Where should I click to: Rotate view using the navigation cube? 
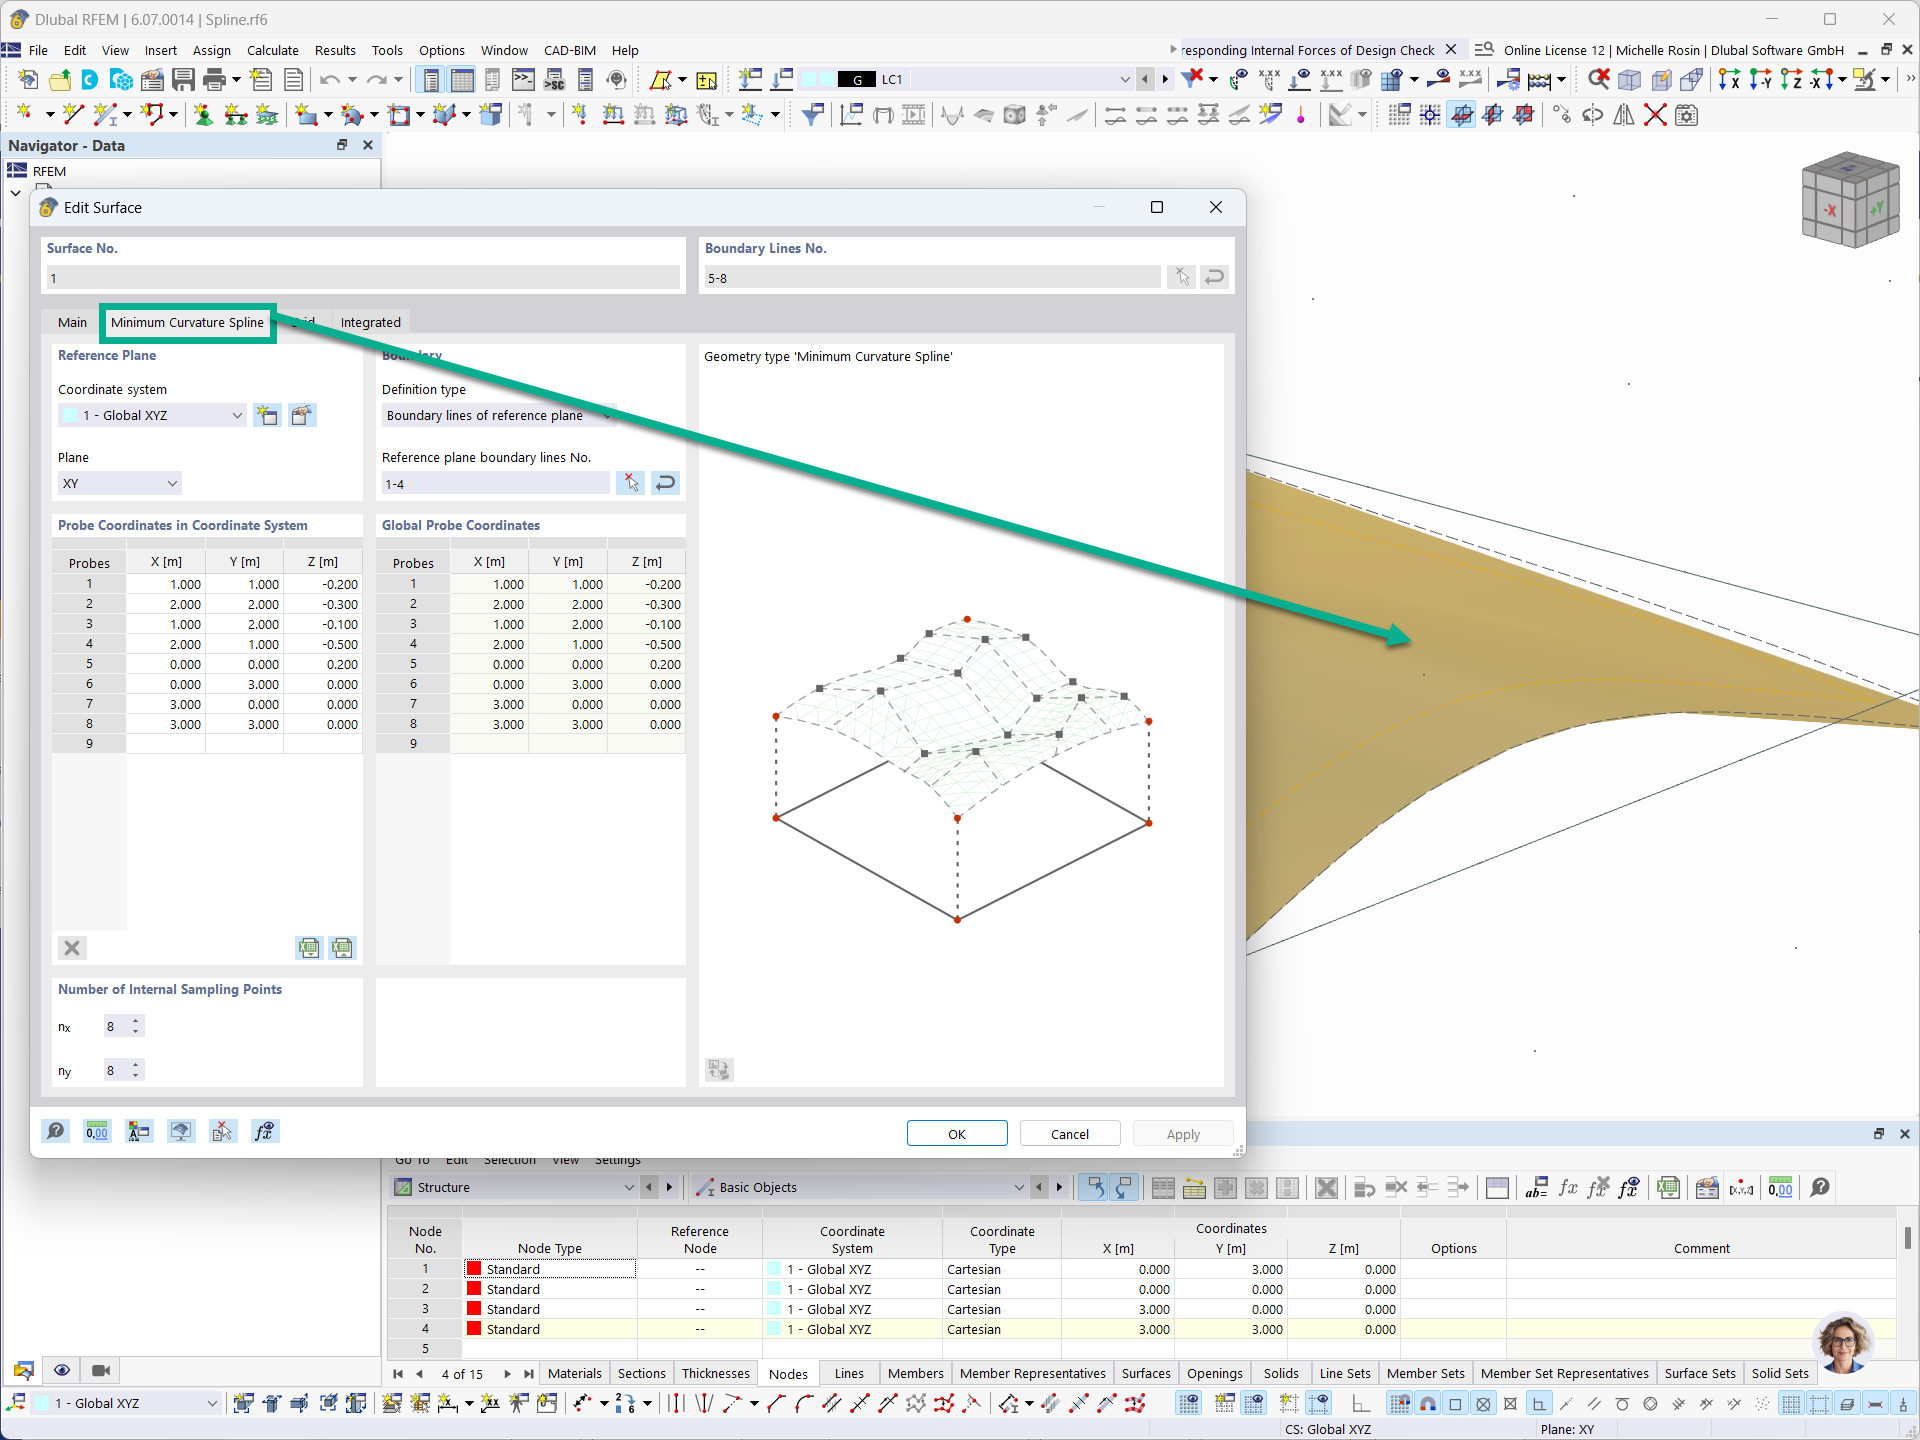[x=1851, y=200]
